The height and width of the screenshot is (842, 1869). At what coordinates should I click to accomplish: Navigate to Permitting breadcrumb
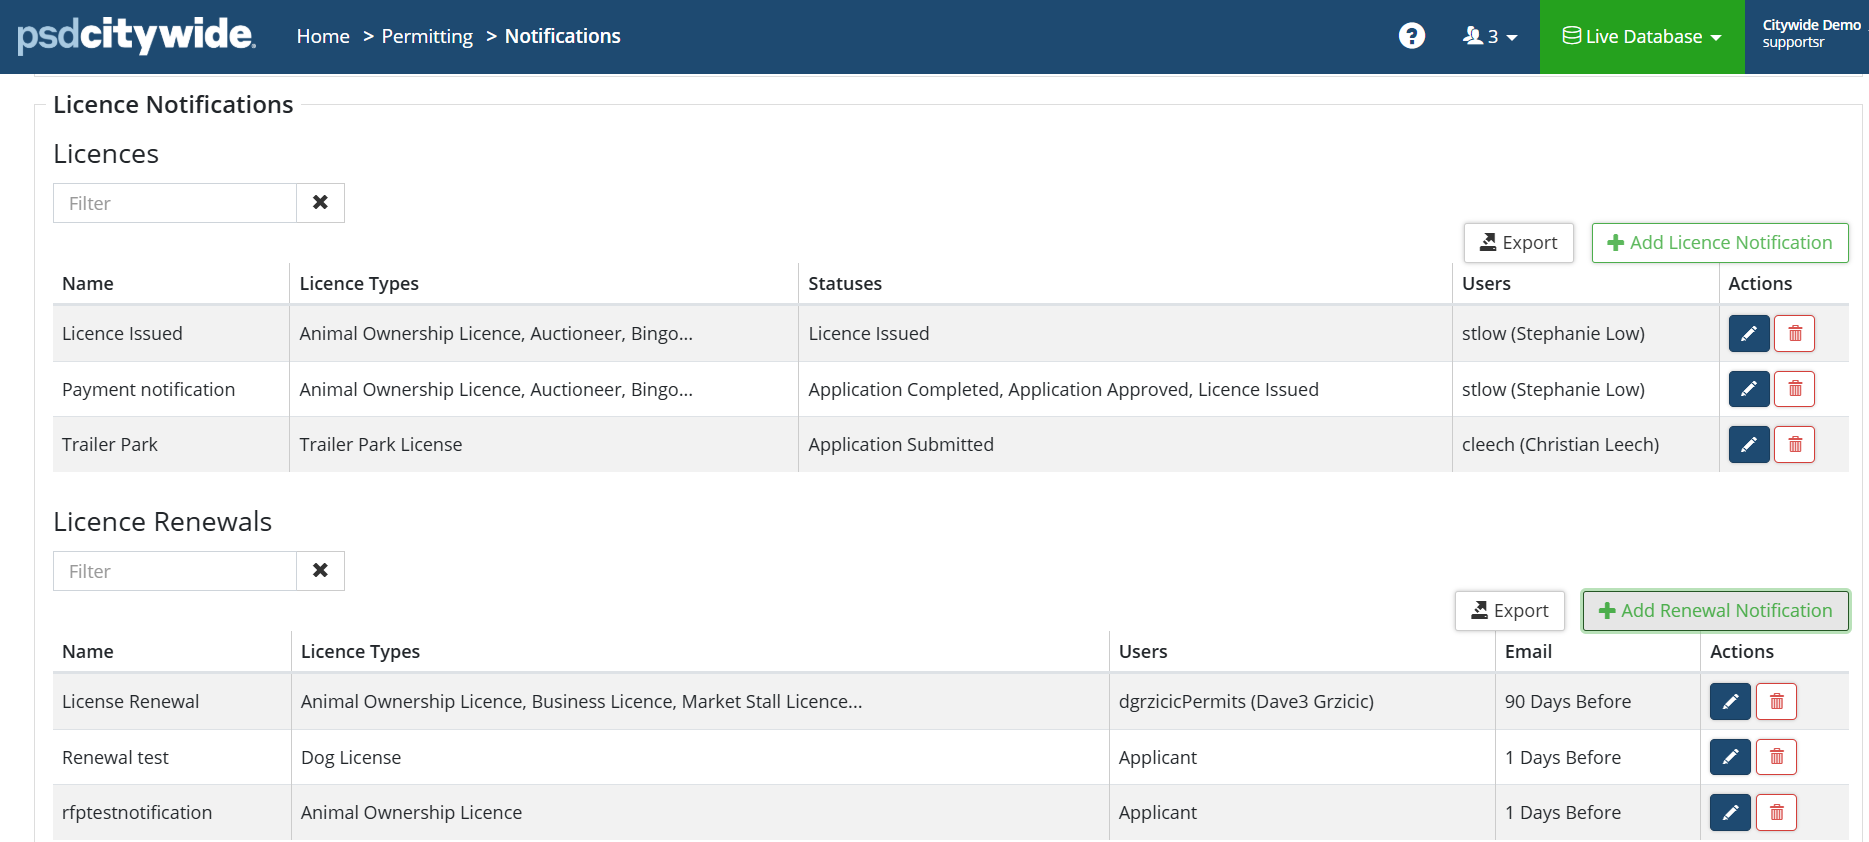[x=427, y=37]
